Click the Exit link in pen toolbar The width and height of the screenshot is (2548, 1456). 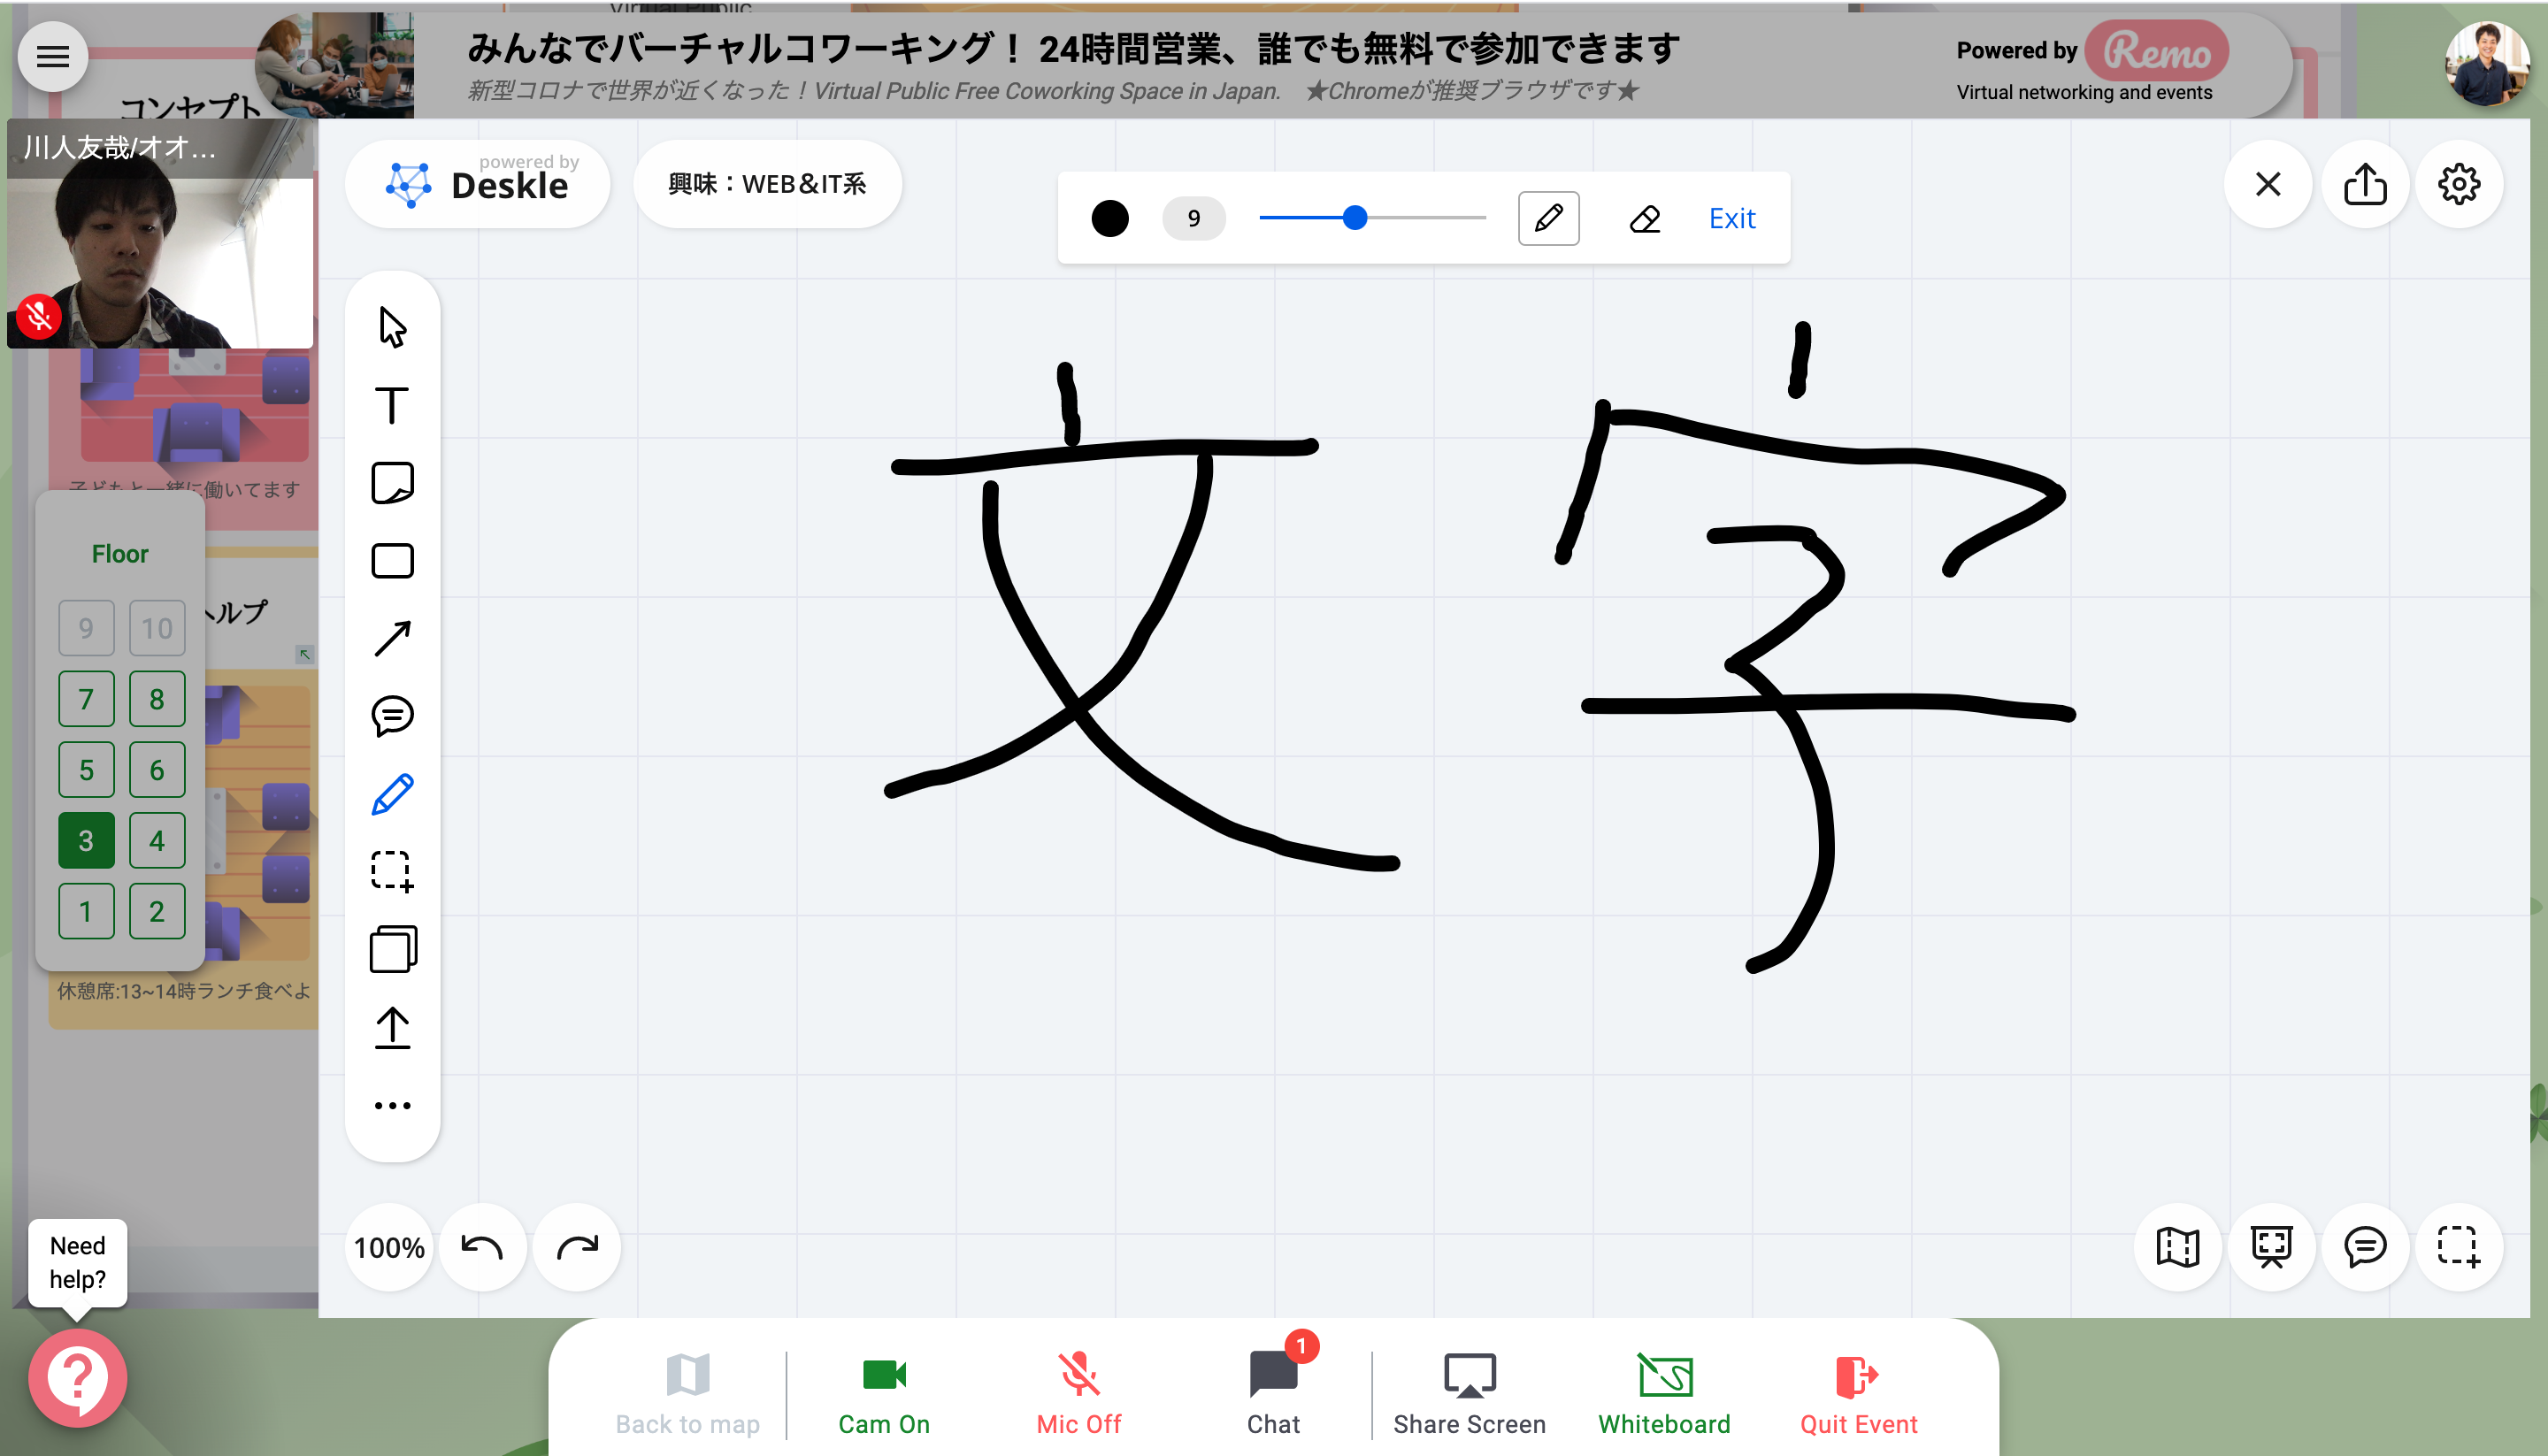[1731, 218]
